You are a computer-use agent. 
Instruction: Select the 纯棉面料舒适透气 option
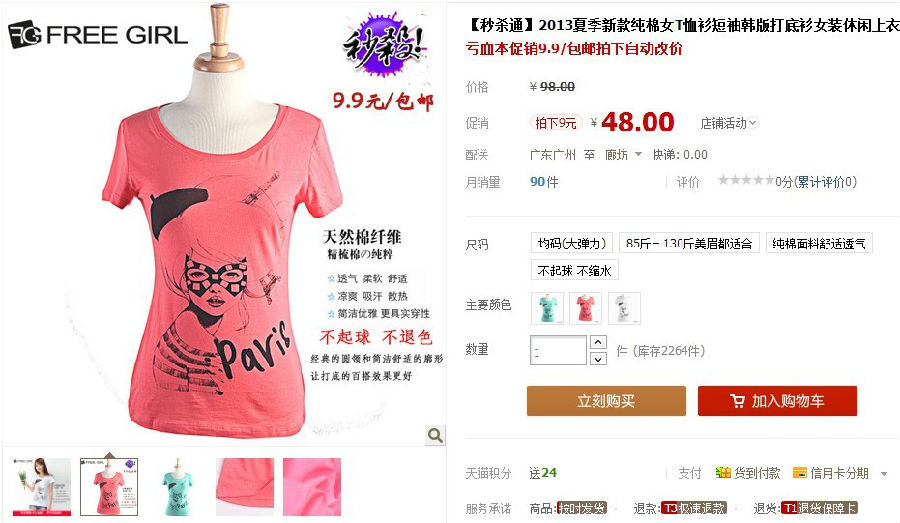tap(819, 243)
